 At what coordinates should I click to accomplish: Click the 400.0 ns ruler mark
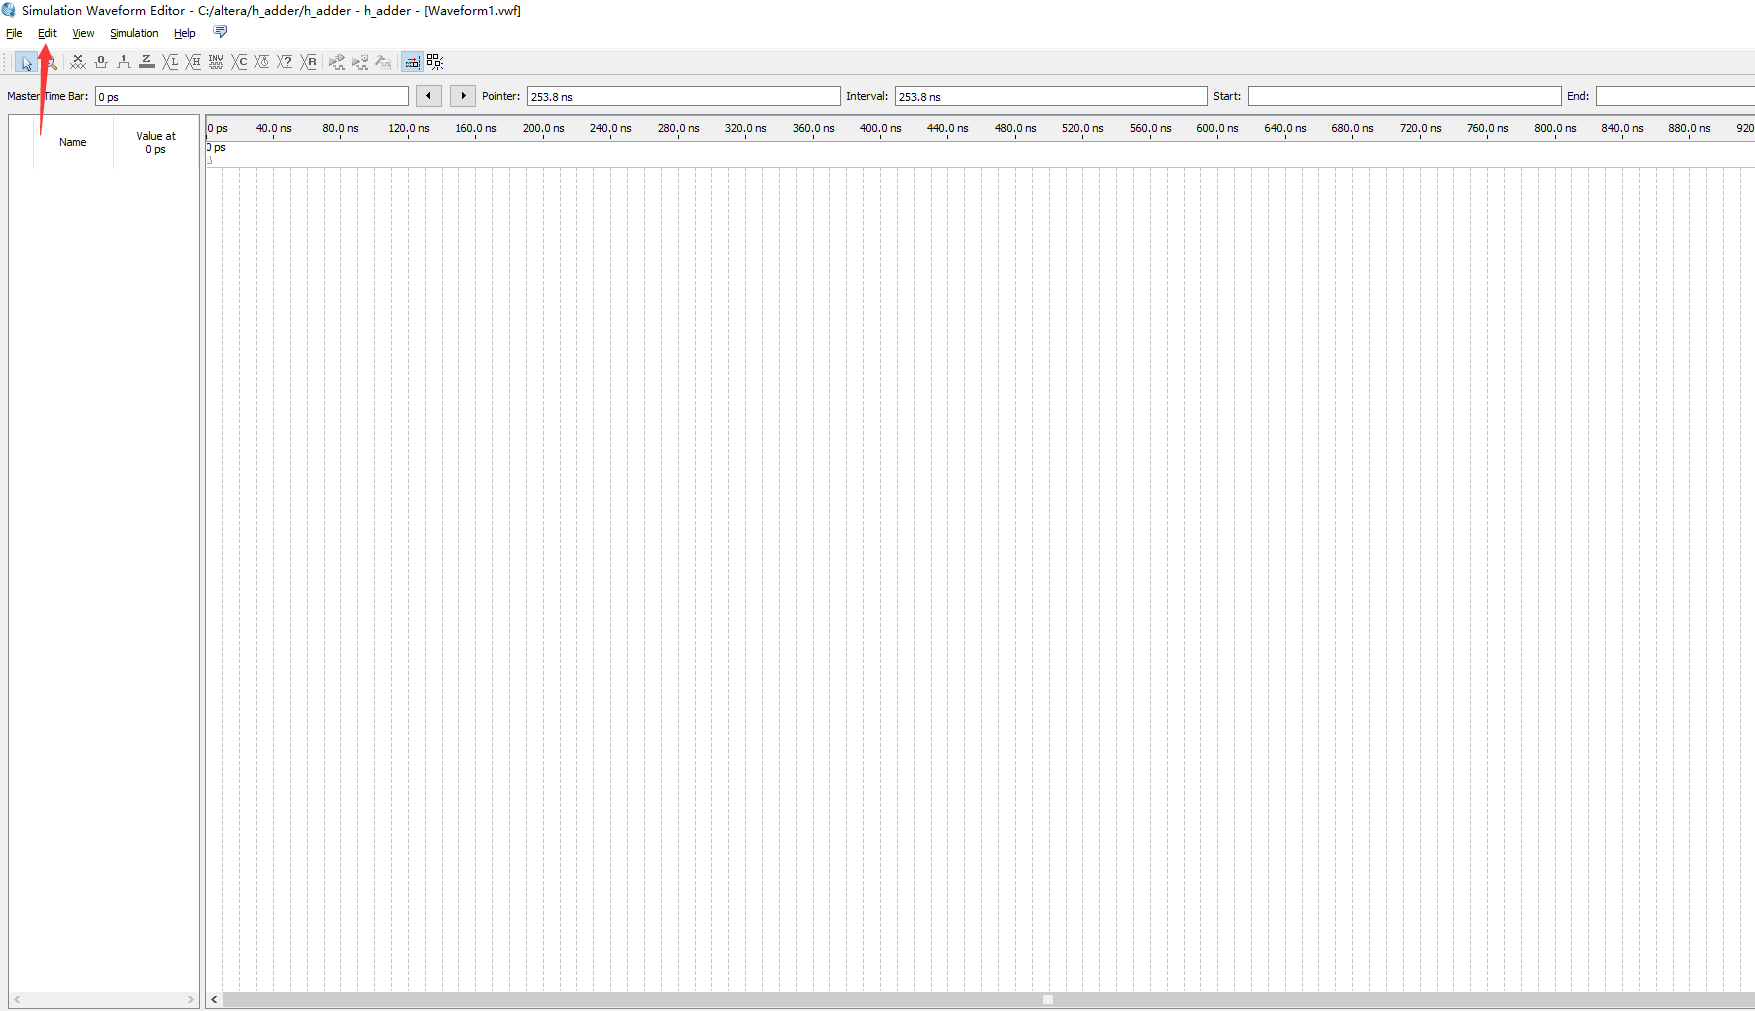[881, 128]
